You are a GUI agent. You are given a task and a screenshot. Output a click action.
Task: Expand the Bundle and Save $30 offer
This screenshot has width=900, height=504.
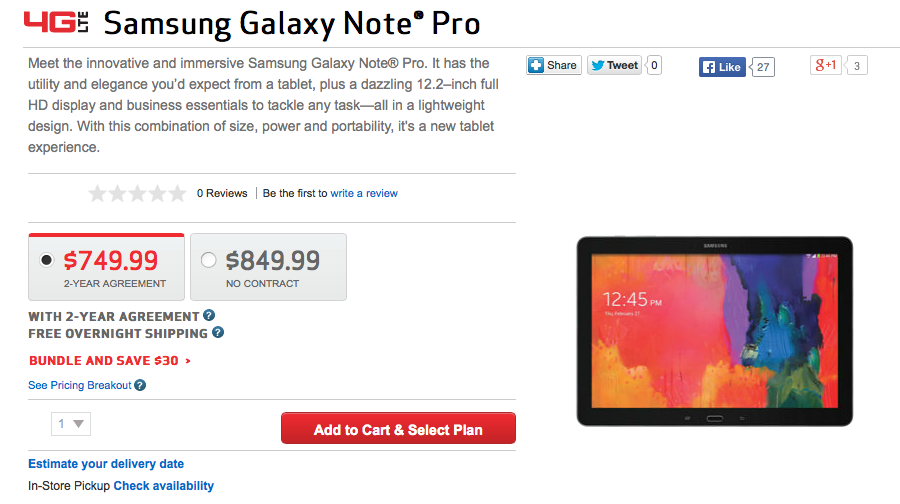(x=110, y=361)
